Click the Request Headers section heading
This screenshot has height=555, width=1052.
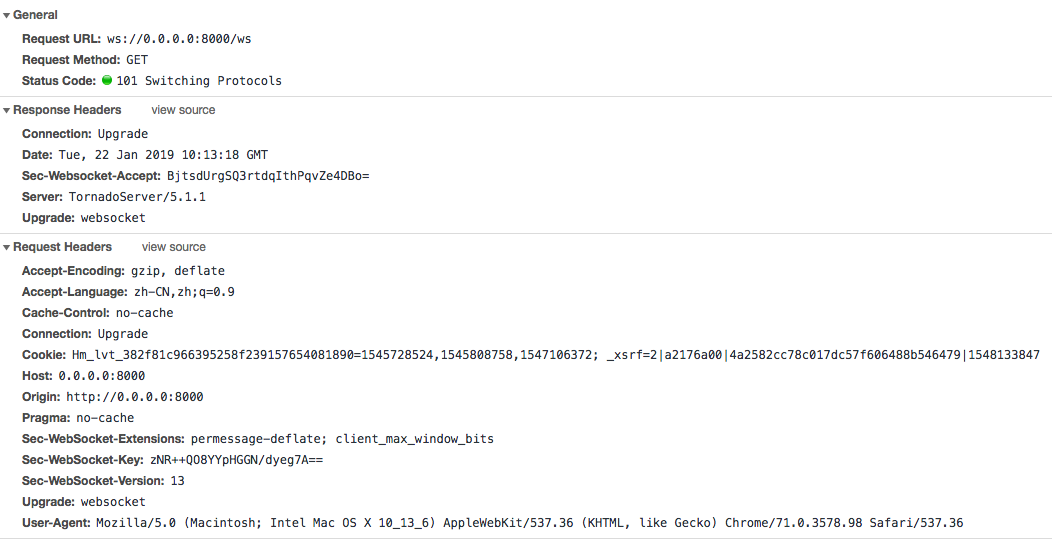click(62, 247)
